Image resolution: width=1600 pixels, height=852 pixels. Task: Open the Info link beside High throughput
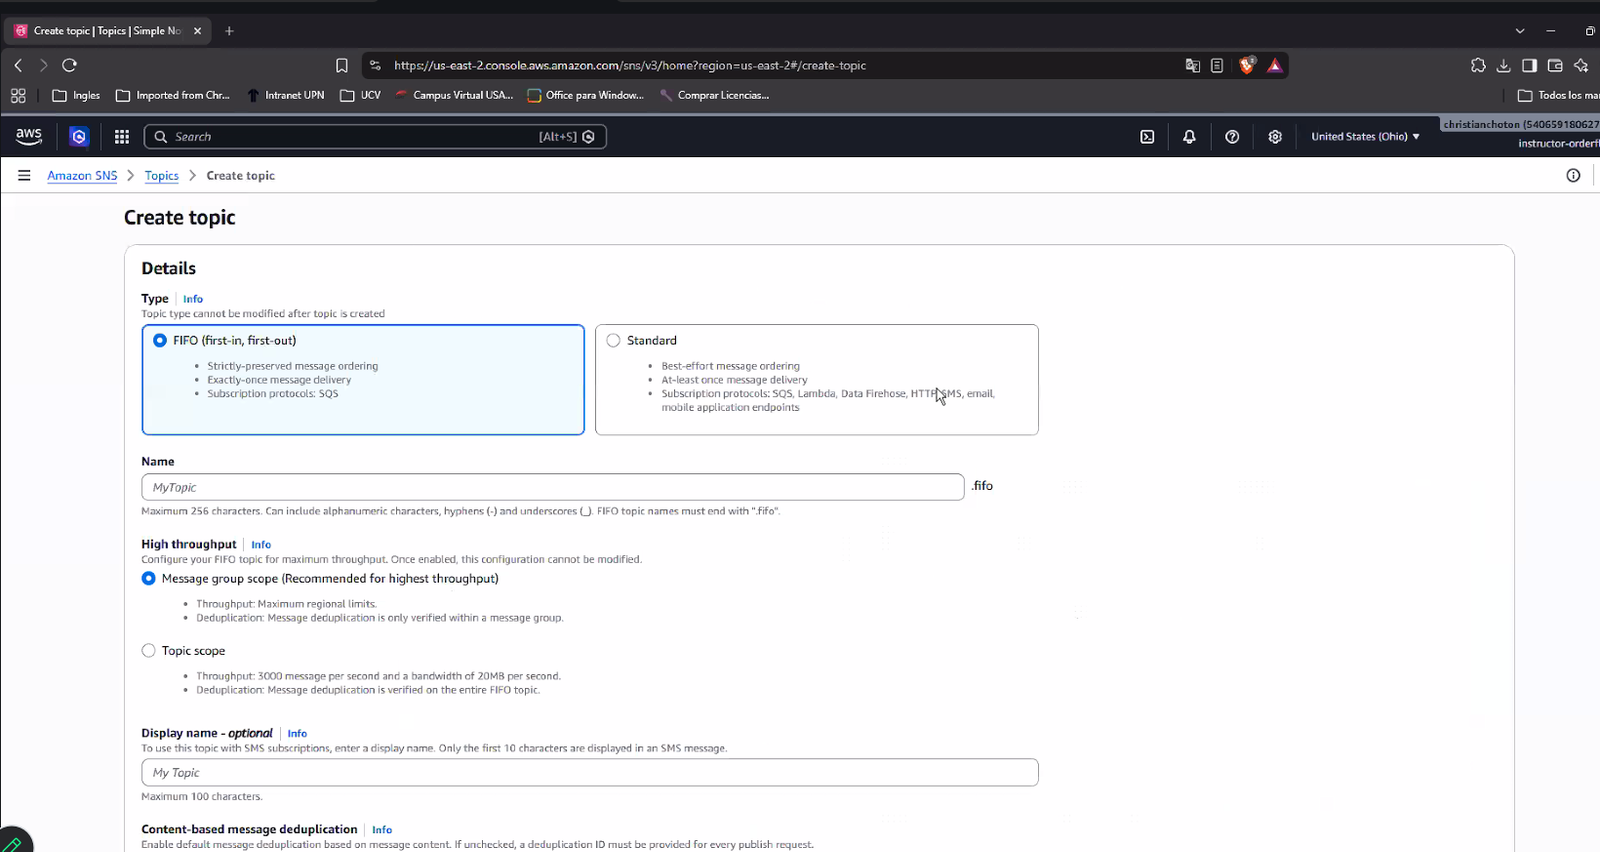click(261, 545)
